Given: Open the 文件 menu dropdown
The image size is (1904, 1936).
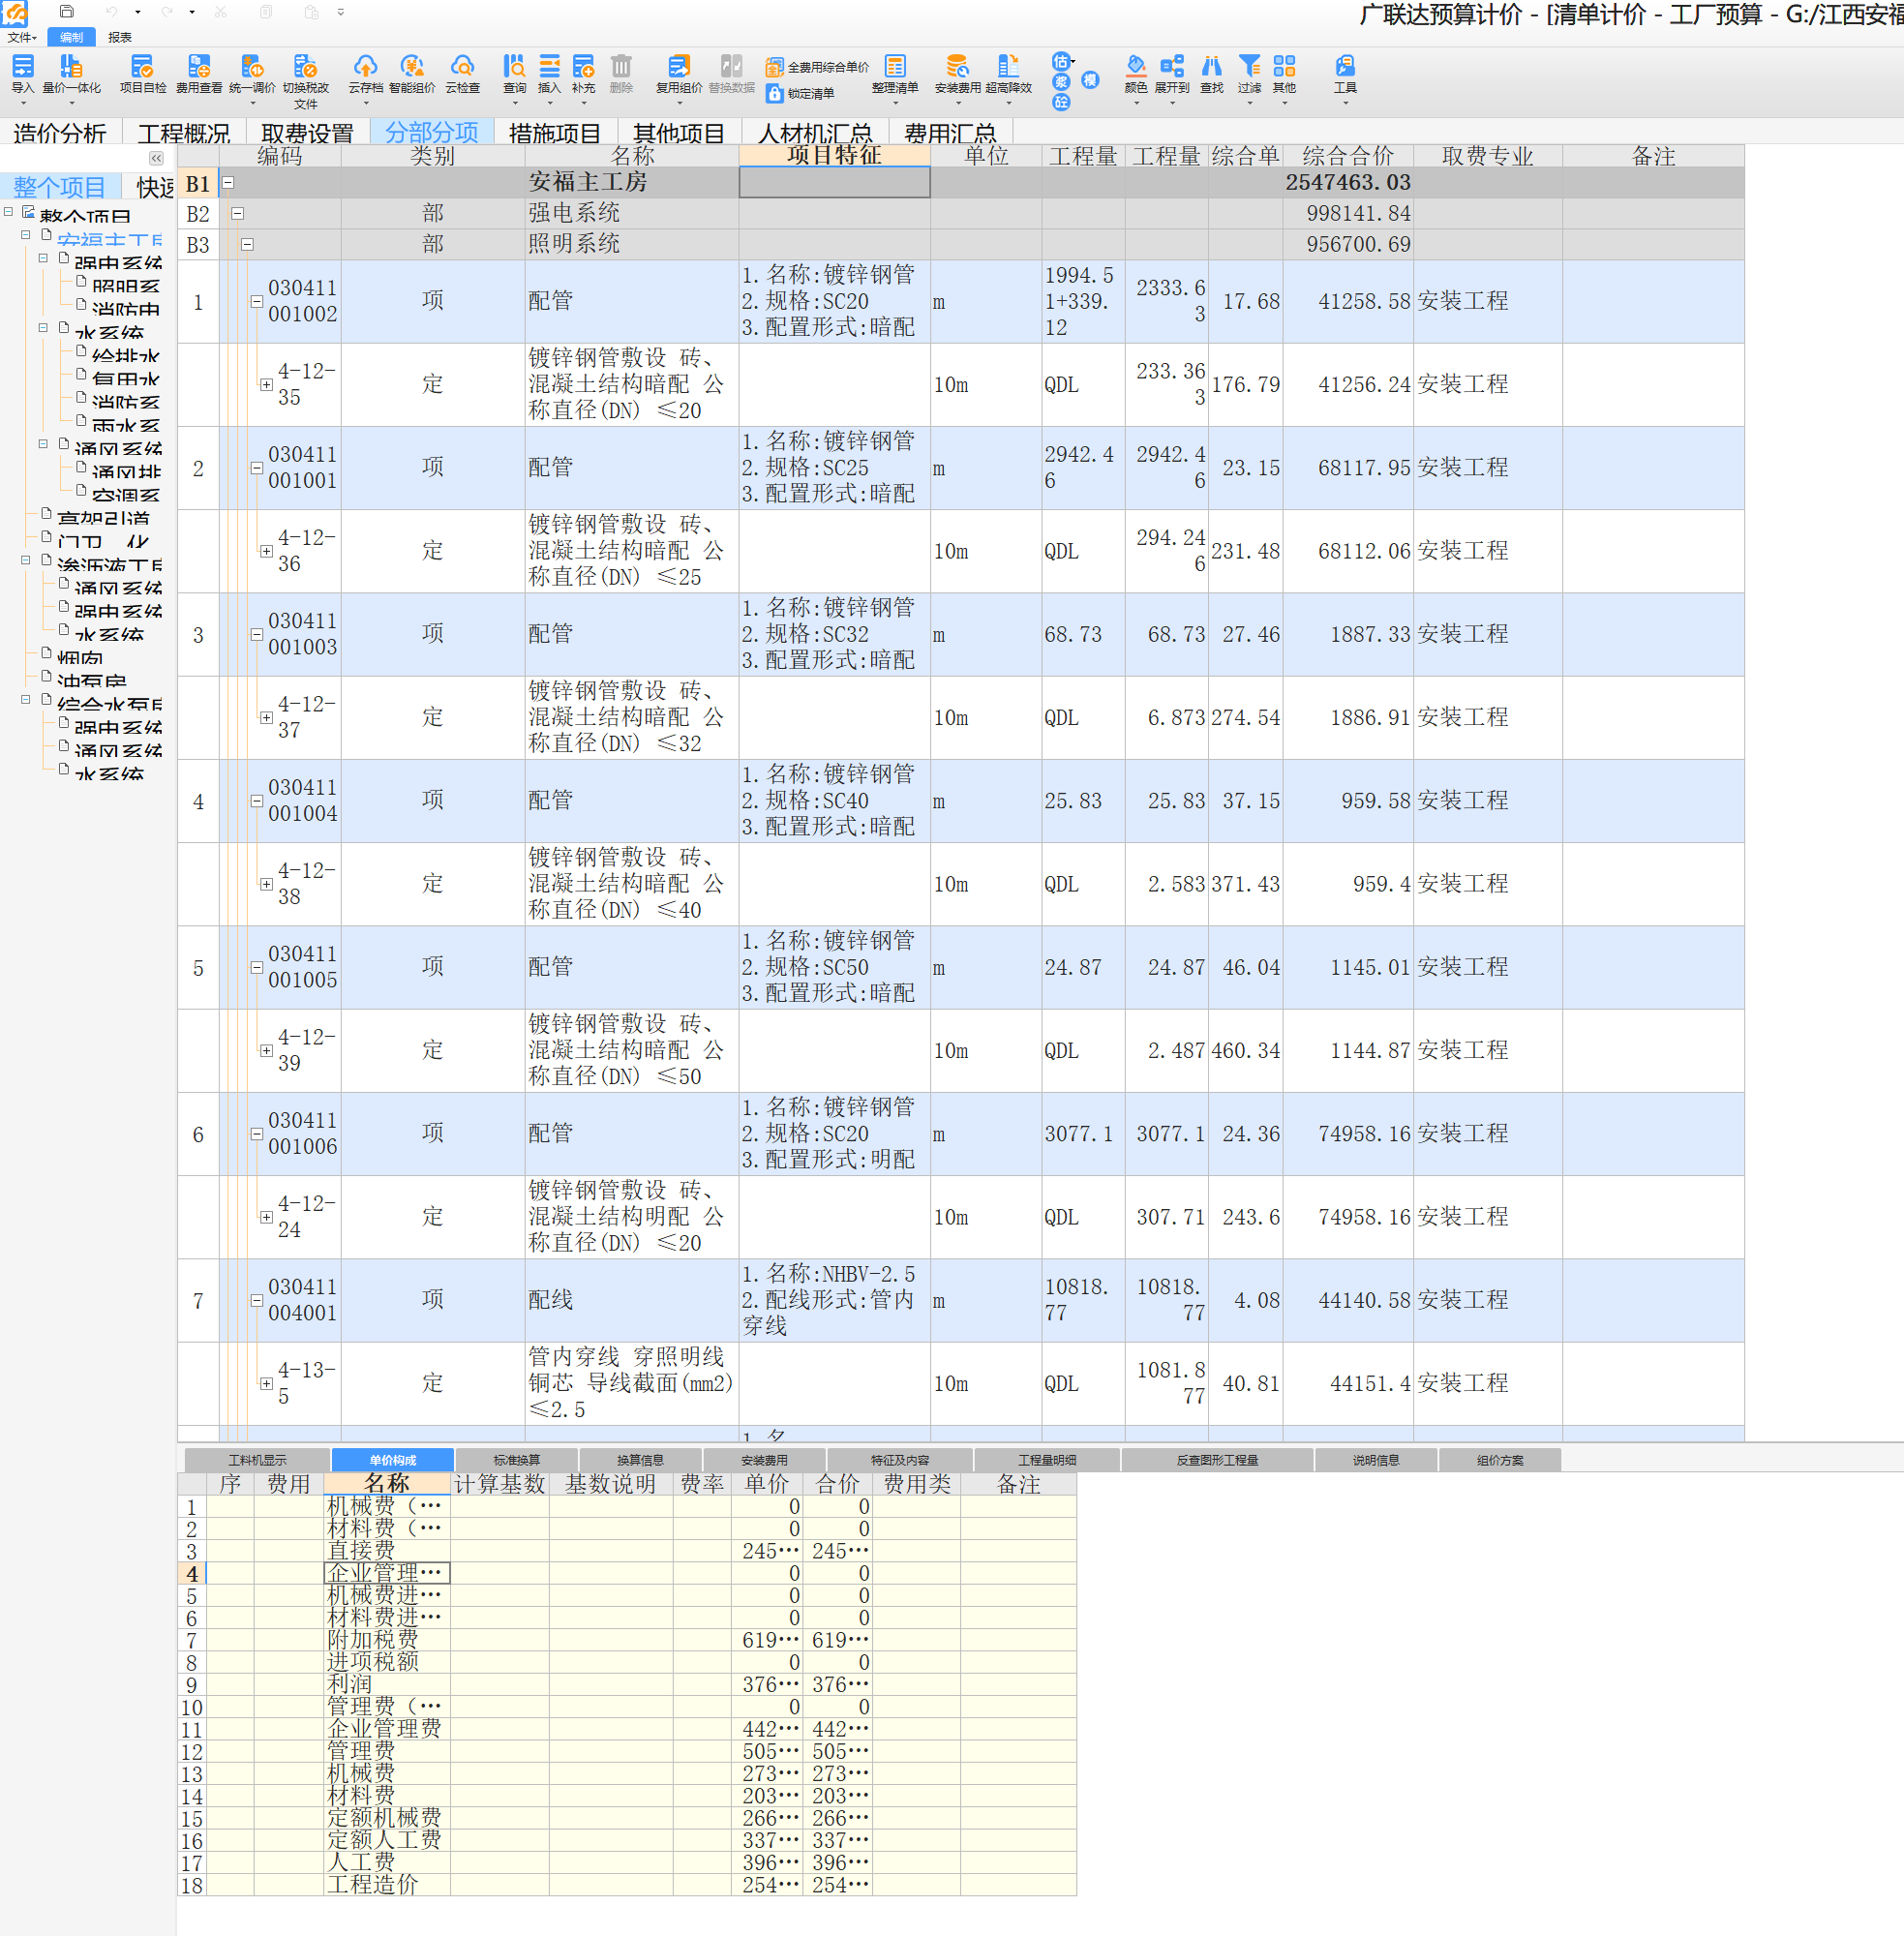Looking at the screenshot, I should (22, 37).
